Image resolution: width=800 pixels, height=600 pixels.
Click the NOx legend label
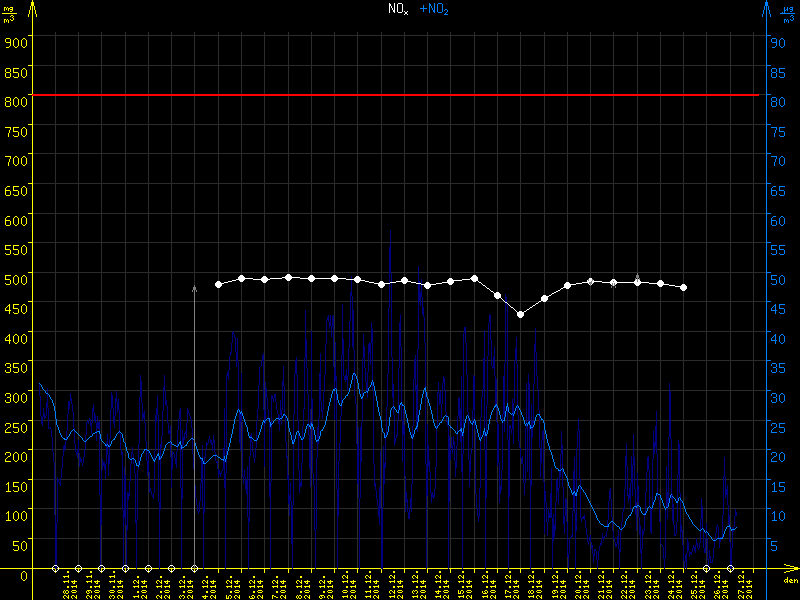click(x=398, y=9)
